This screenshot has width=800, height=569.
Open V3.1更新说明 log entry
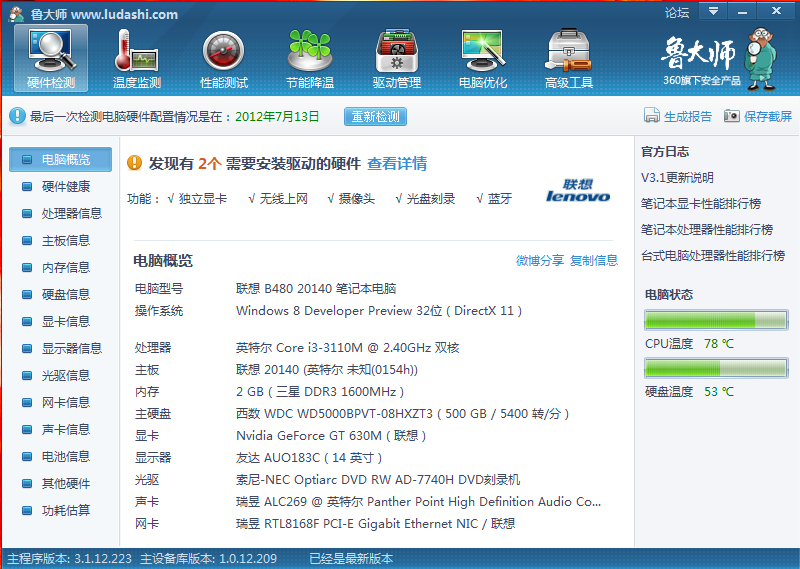click(677, 178)
